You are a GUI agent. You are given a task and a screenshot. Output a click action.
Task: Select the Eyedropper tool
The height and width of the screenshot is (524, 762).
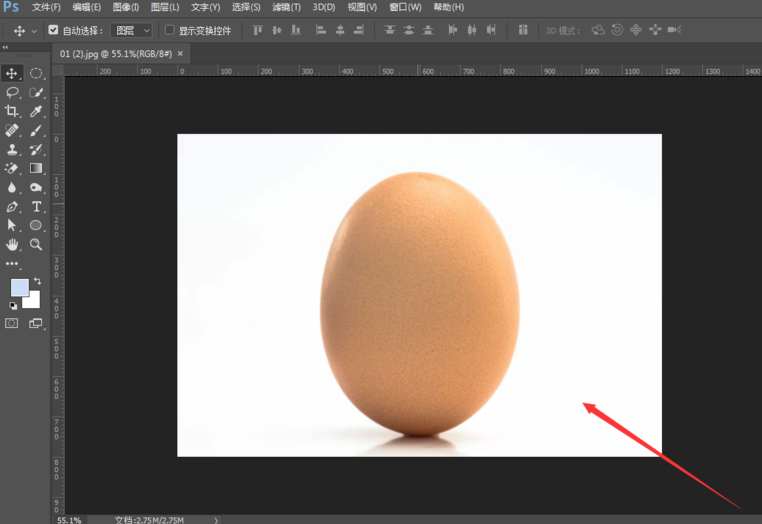[36, 111]
